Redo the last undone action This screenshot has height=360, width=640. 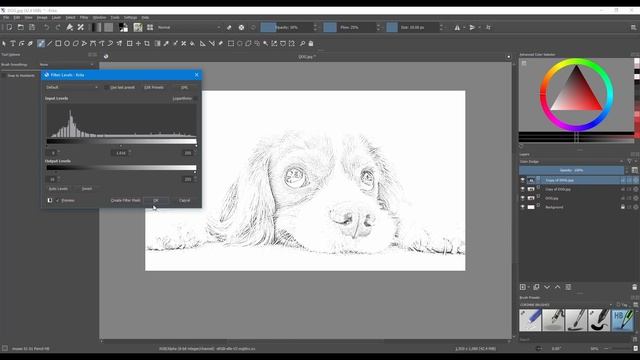coord(58,27)
